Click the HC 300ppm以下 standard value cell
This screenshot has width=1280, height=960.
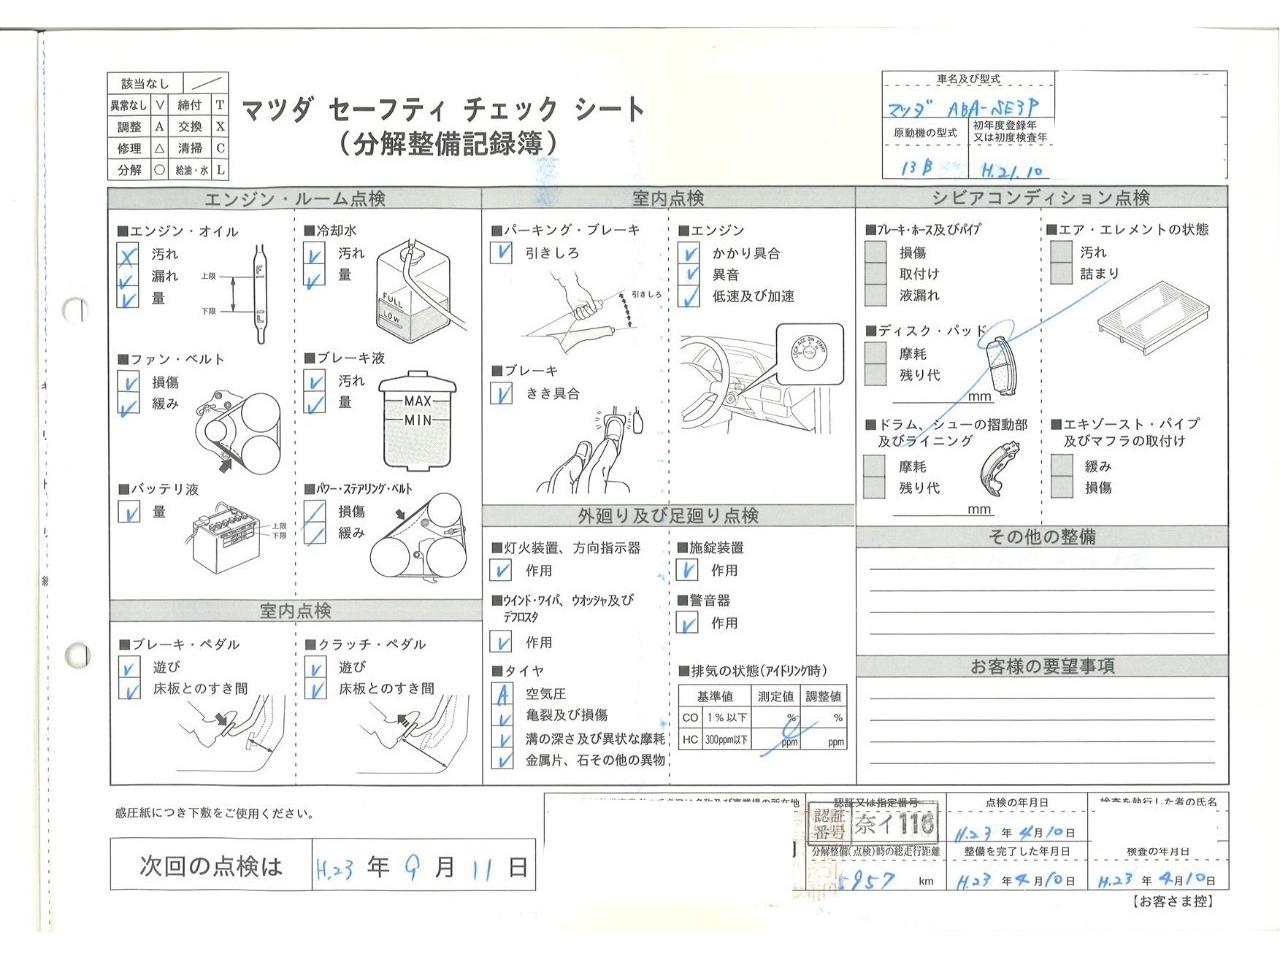(x=726, y=741)
